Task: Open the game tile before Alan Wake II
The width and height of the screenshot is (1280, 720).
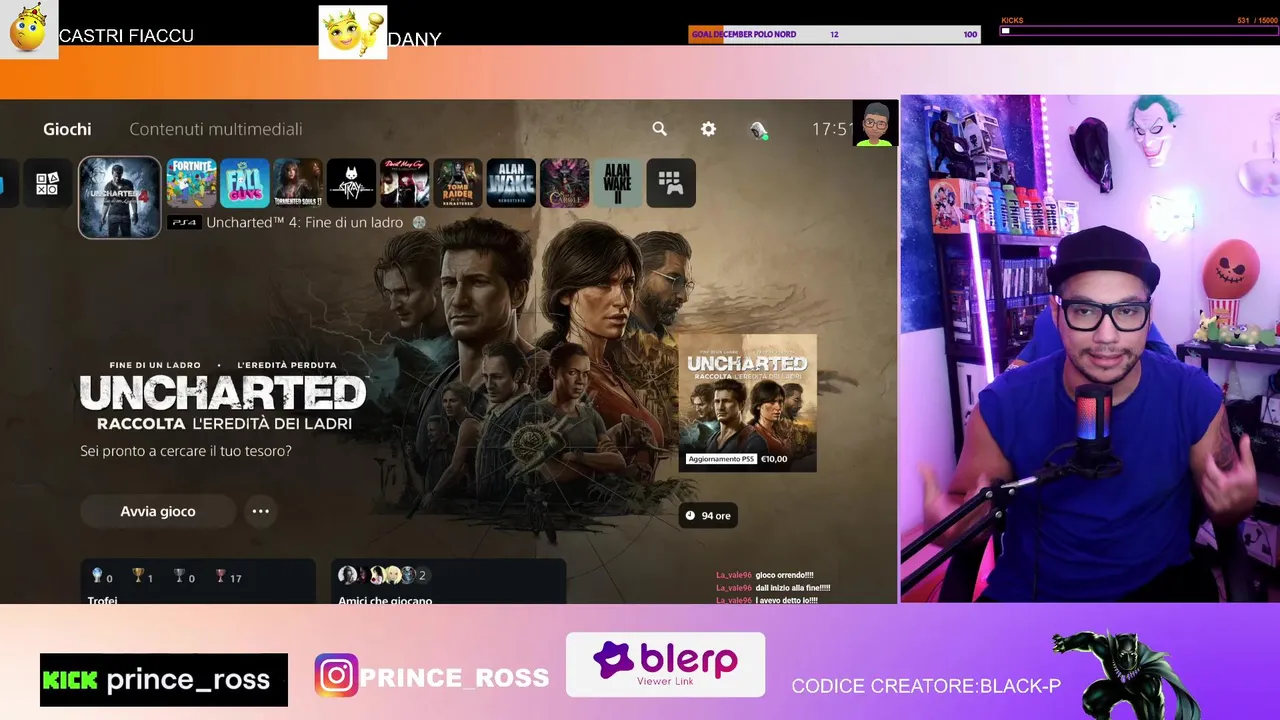Action: 564,183
